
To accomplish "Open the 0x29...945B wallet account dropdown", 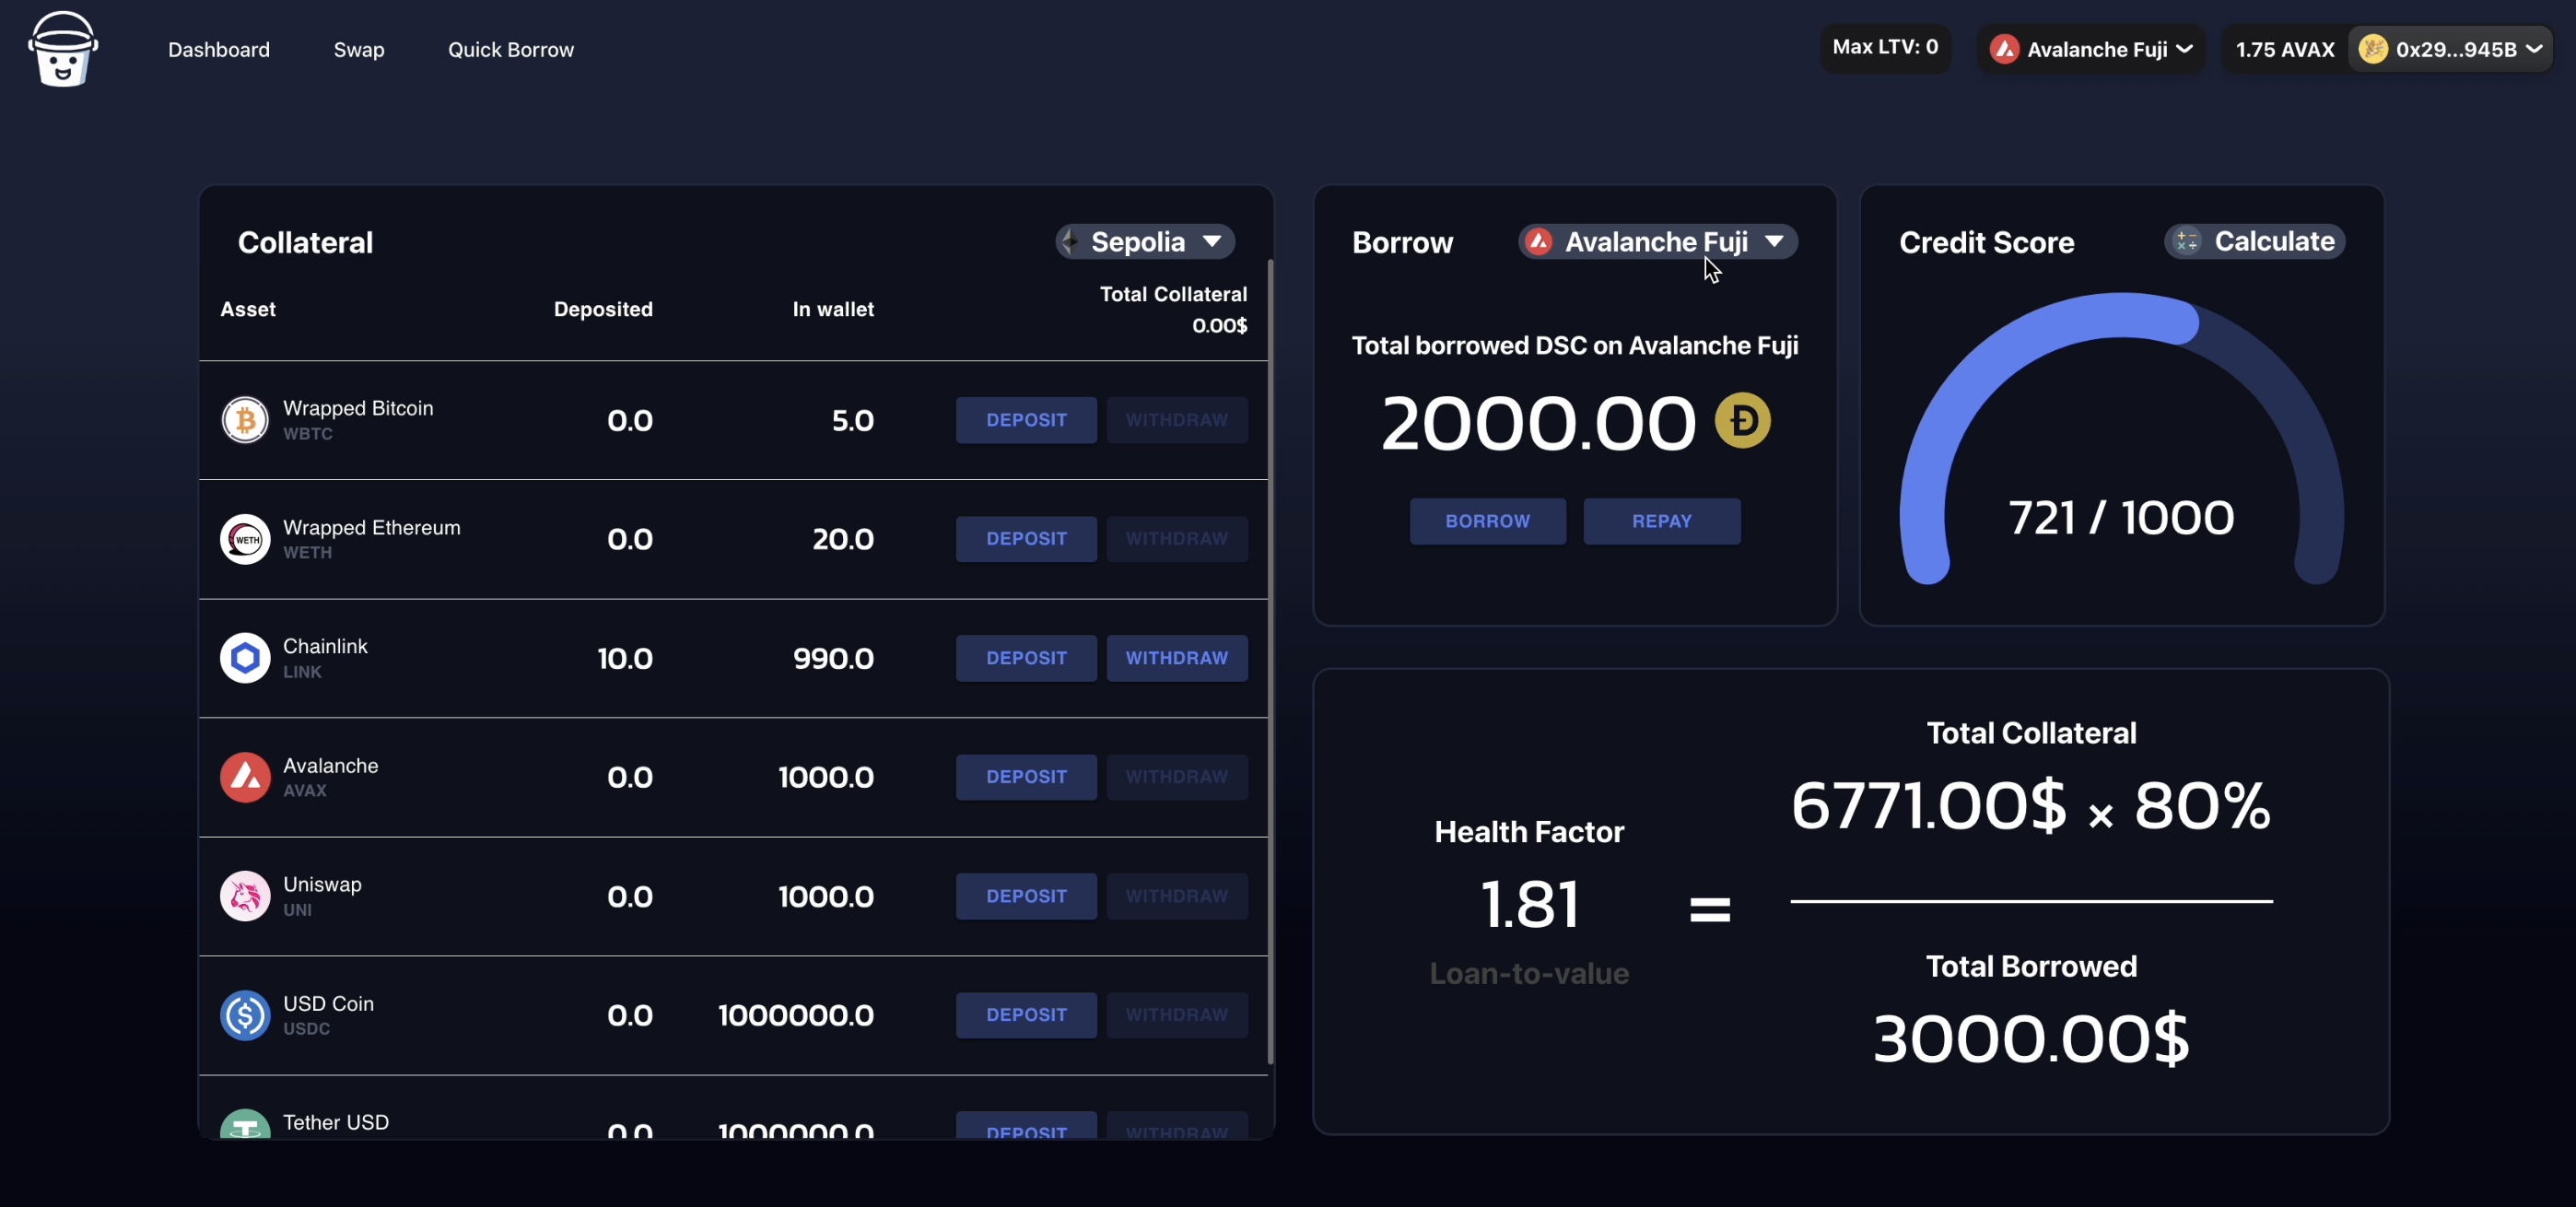I will coord(2456,49).
